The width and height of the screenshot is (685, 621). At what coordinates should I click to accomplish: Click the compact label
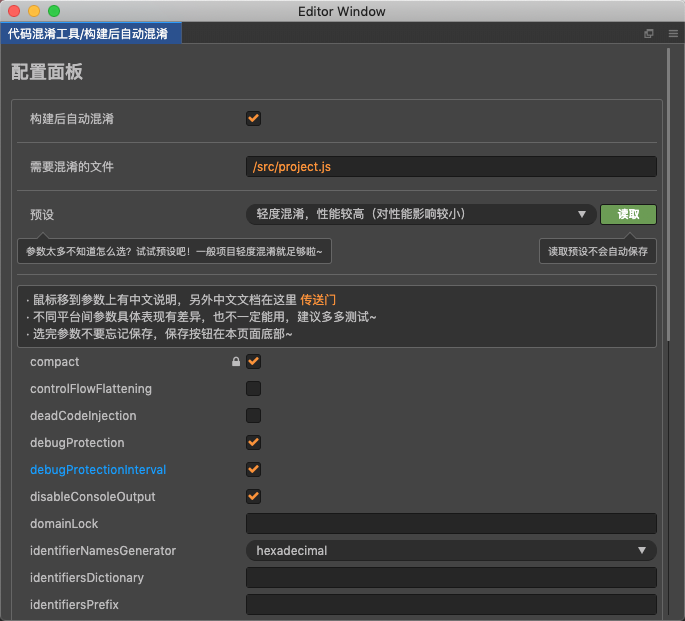click(55, 362)
